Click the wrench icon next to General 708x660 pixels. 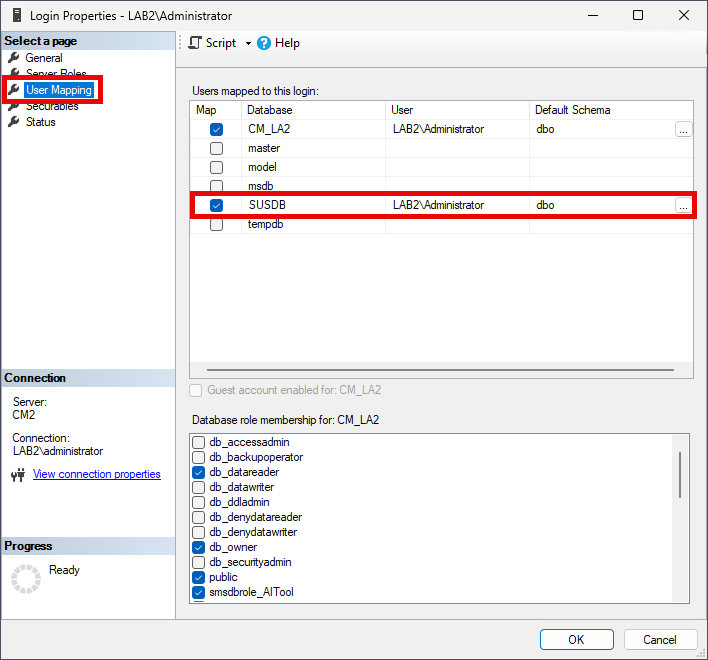(x=14, y=58)
